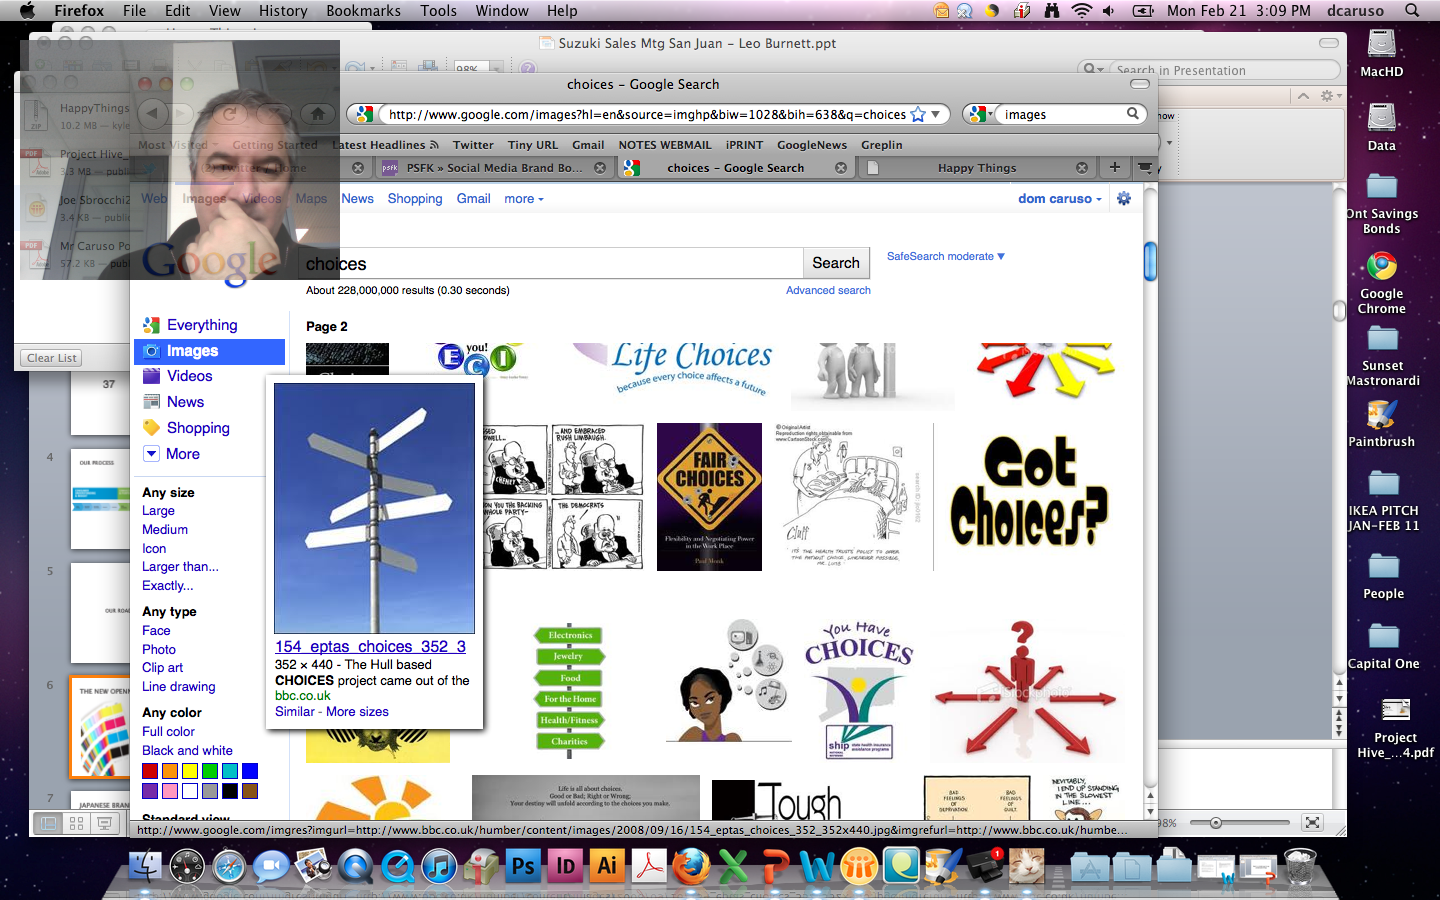Click the iTunes dock icon

click(439, 866)
